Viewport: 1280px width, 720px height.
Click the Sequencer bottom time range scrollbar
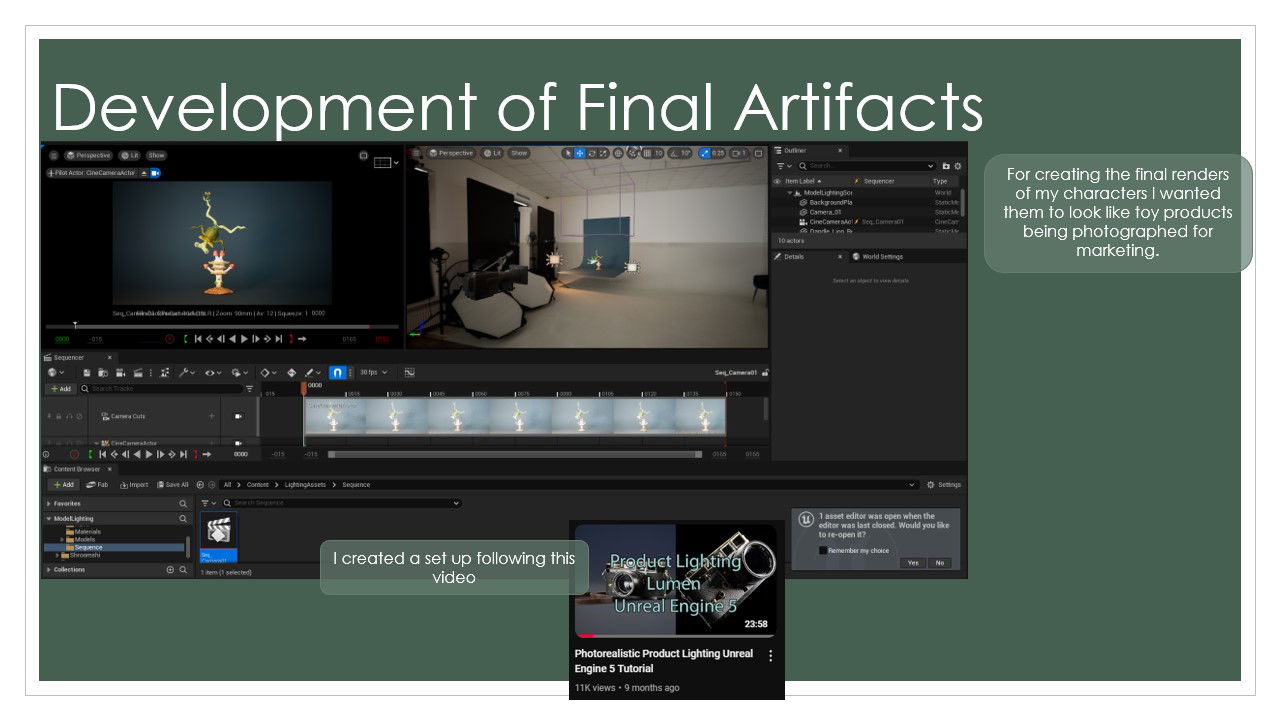[x=514, y=454]
